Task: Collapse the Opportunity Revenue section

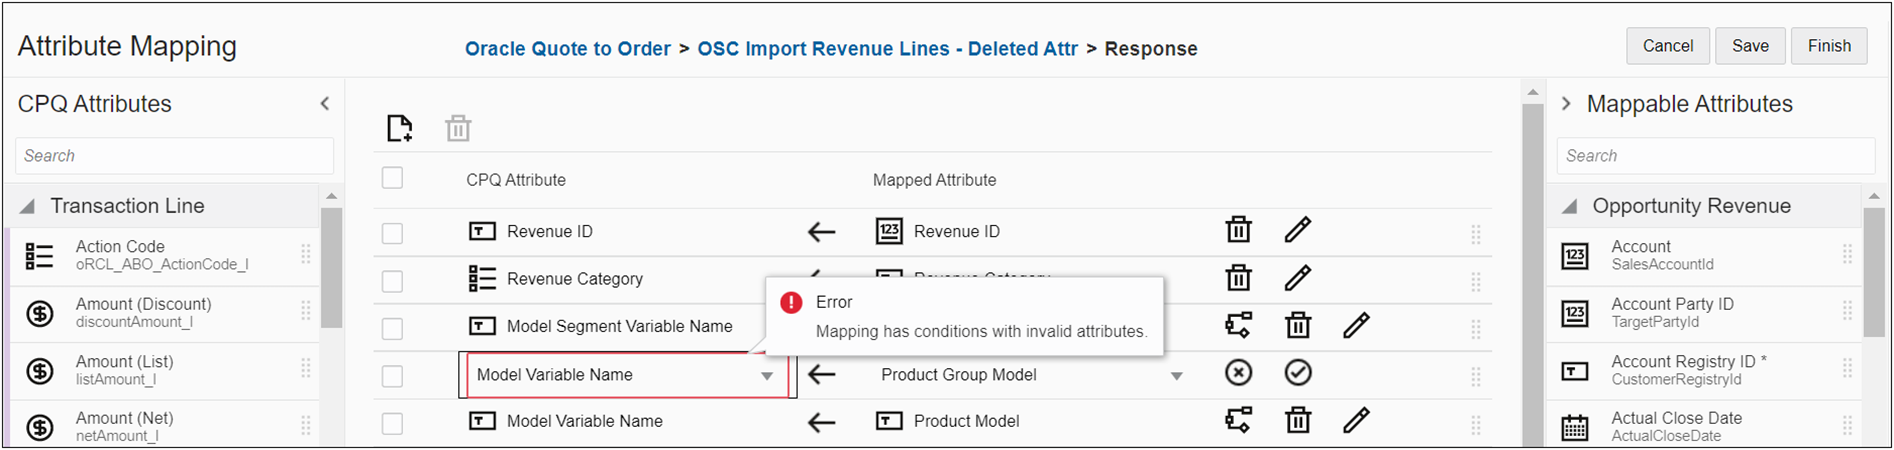Action: pyautogui.click(x=1570, y=206)
